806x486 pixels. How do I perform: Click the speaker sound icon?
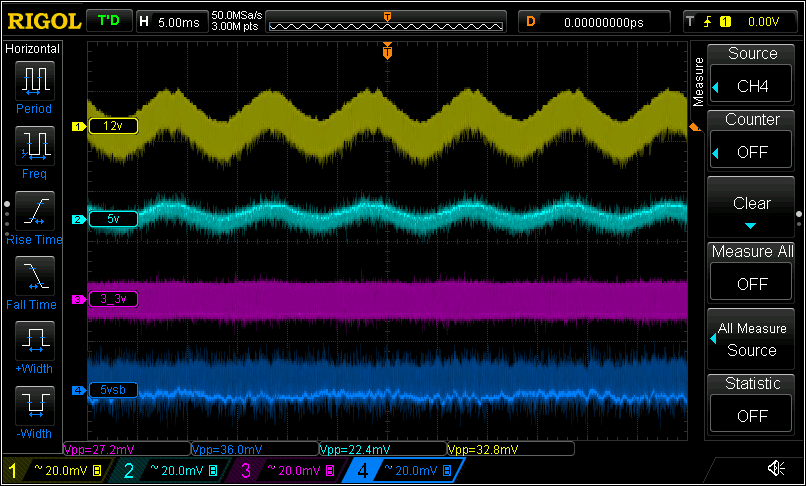coord(776,468)
